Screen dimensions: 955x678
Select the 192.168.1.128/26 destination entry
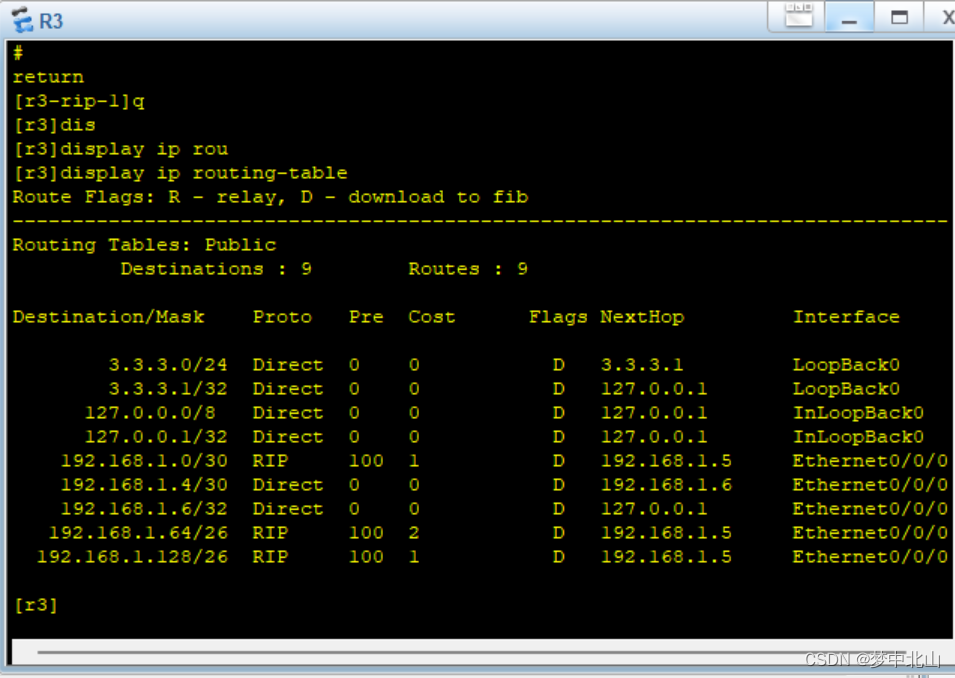[132, 557]
